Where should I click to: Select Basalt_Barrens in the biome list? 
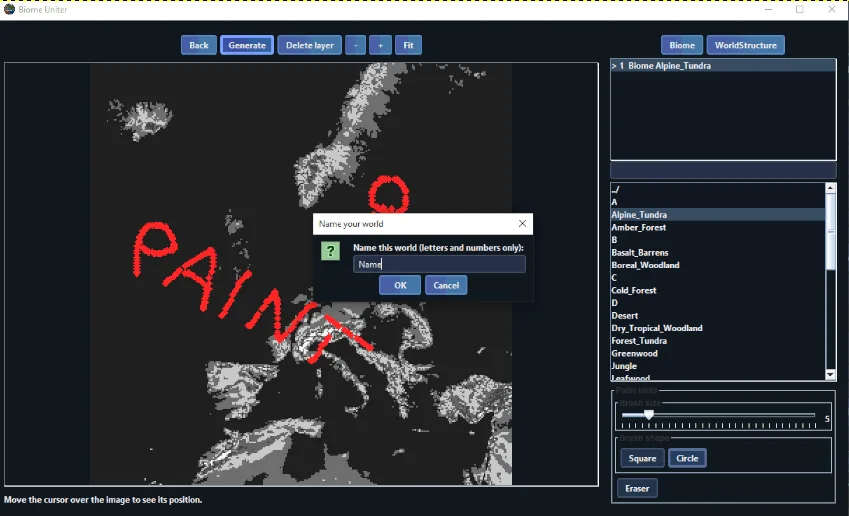click(x=718, y=252)
